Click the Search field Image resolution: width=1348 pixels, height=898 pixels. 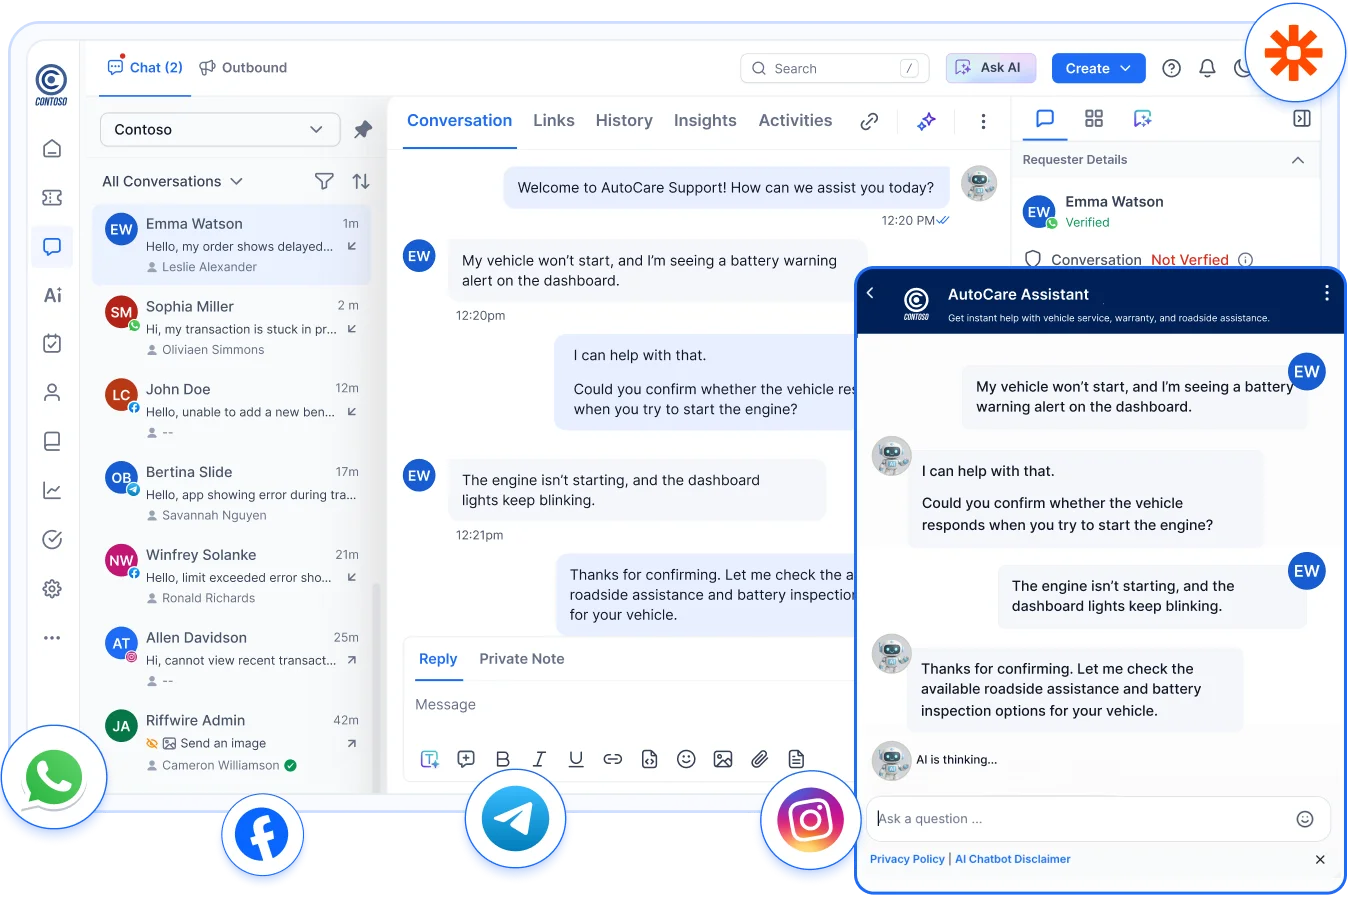point(835,68)
